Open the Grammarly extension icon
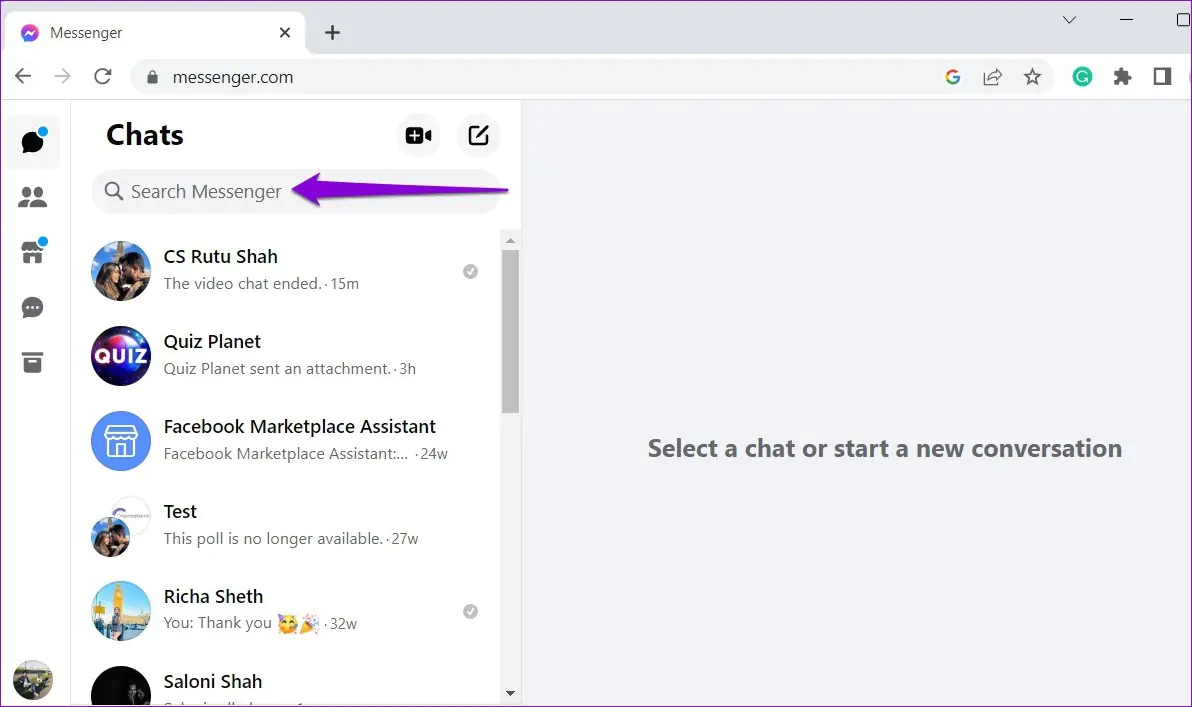 point(1082,76)
